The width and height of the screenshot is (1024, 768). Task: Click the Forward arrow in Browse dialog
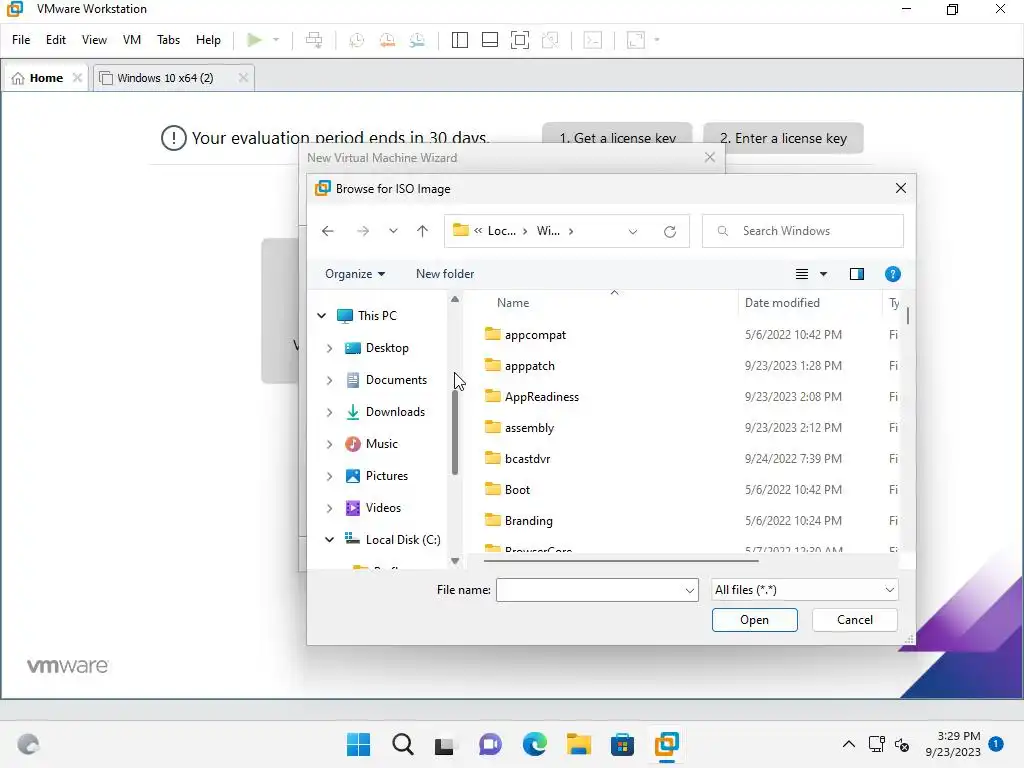pyautogui.click(x=363, y=231)
